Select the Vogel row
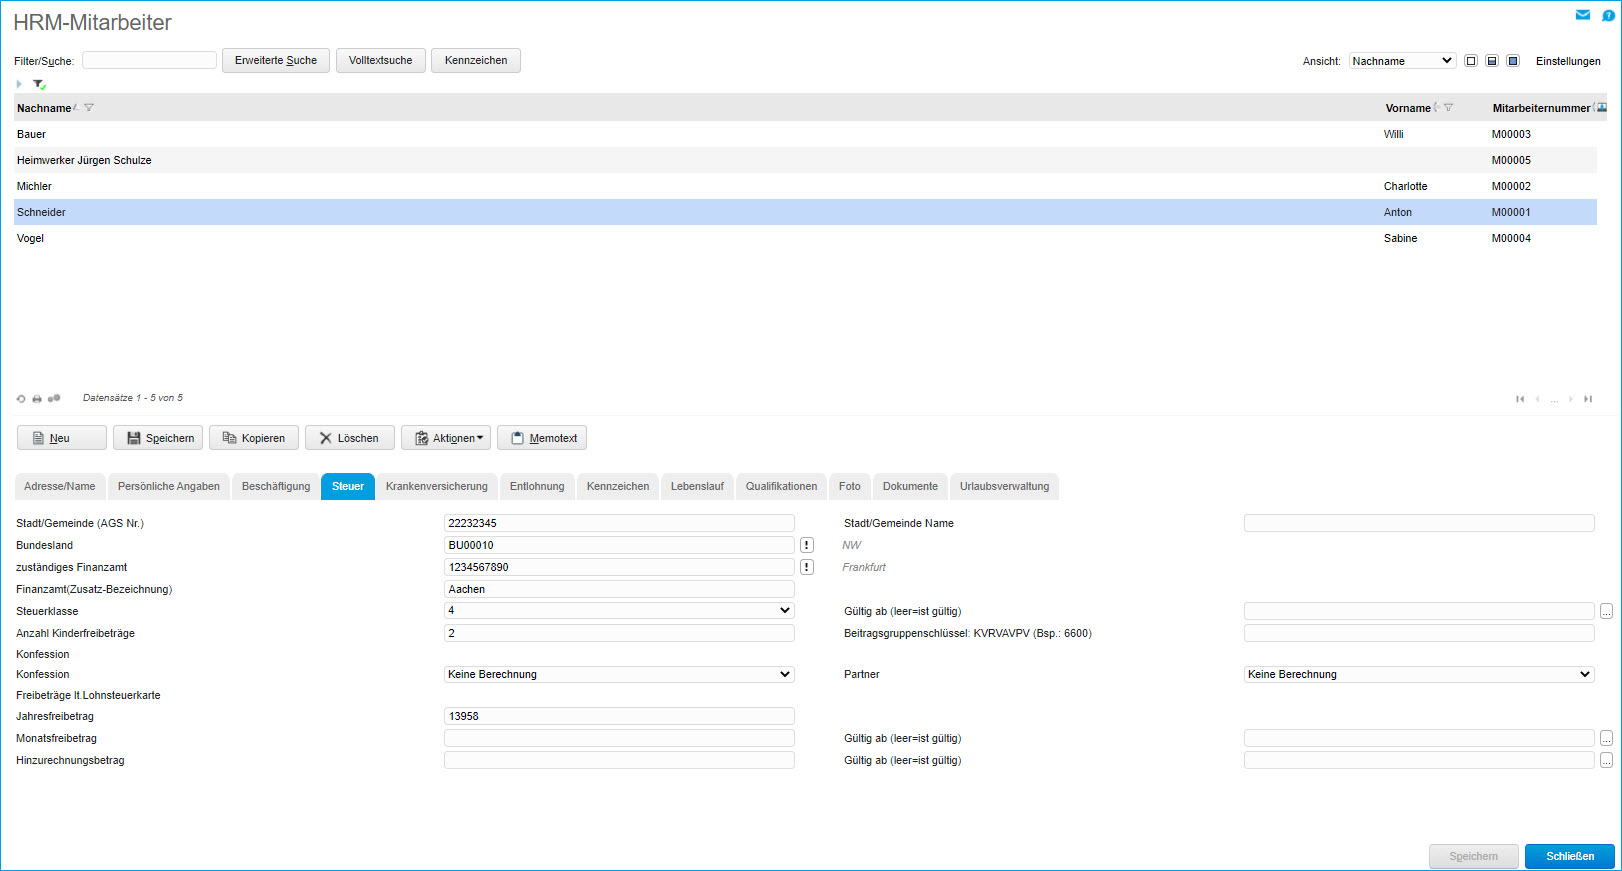Image resolution: width=1622 pixels, height=871 pixels. (x=805, y=238)
